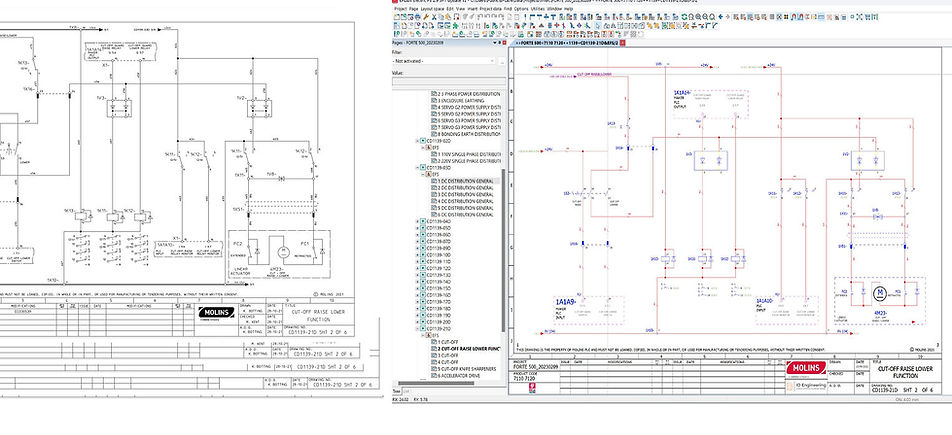This screenshot has width=952, height=435.
Task: Open the Page menu
Action: (413, 9)
